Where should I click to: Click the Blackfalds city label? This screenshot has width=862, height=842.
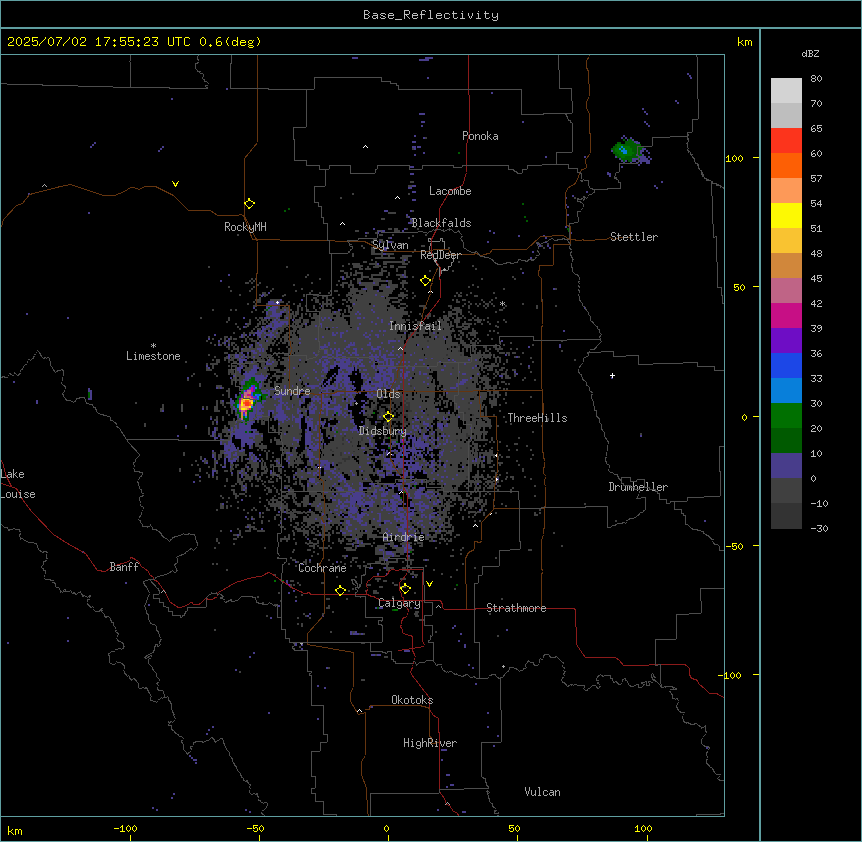point(441,223)
